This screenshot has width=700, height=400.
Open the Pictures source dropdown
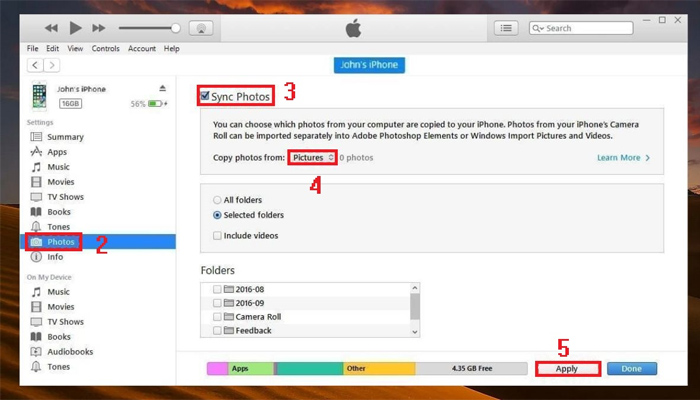[x=312, y=158]
